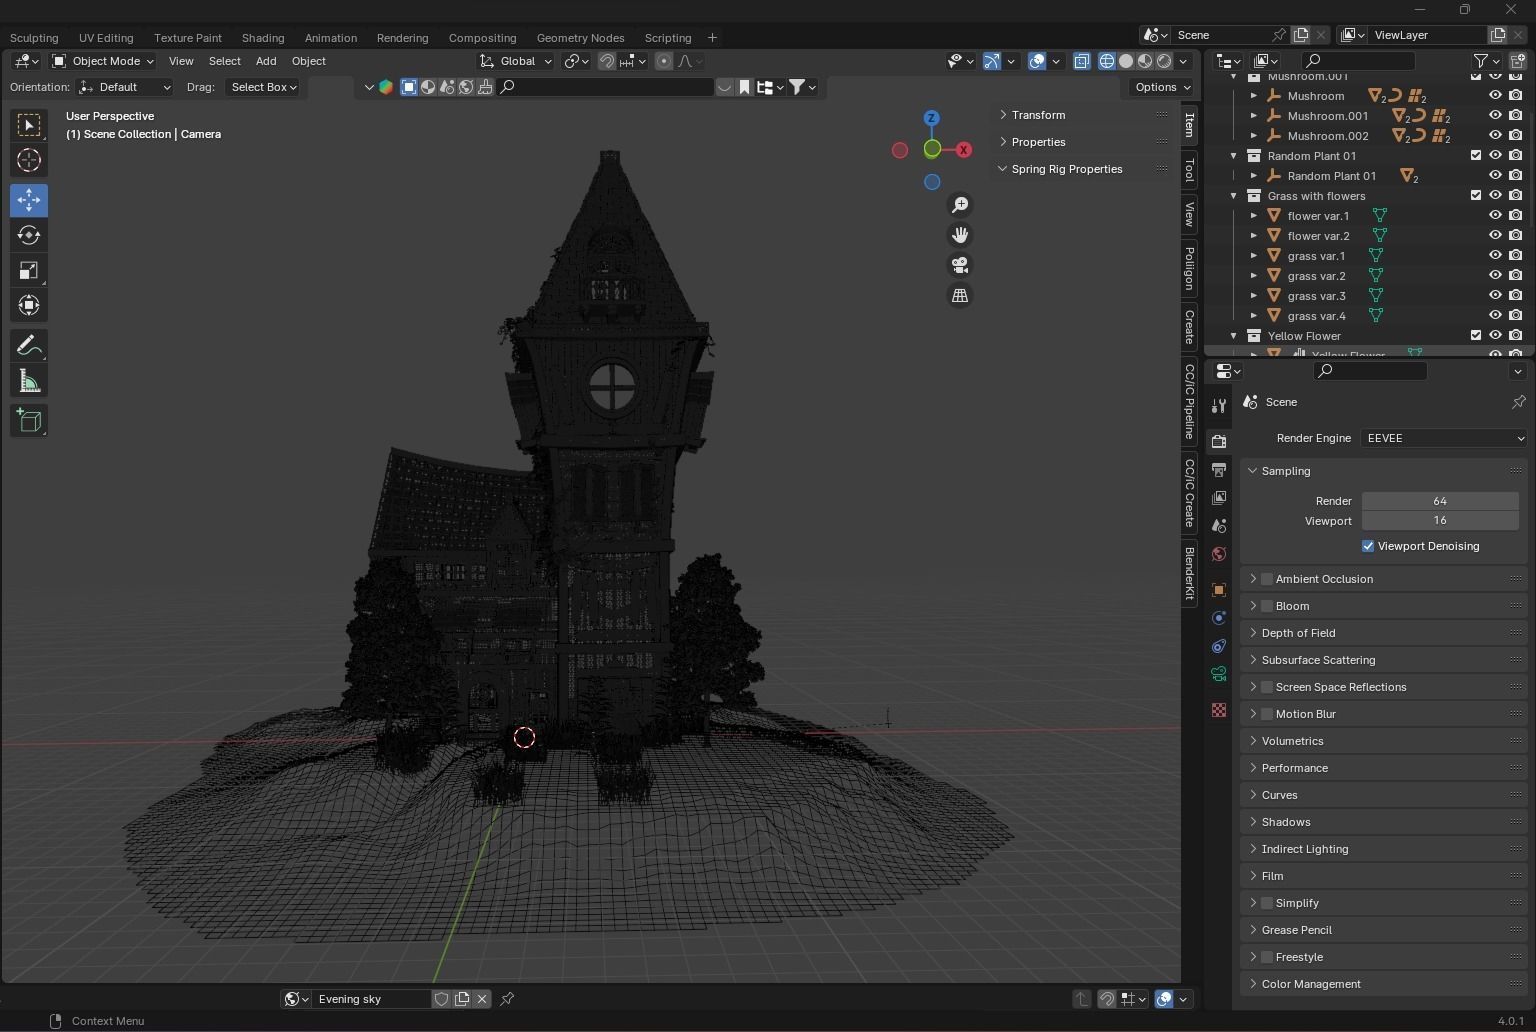The height and width of the screenshot is (1032, 1536).
Task: Open the View Layer properties tab
Action: tap(1219, 497)
